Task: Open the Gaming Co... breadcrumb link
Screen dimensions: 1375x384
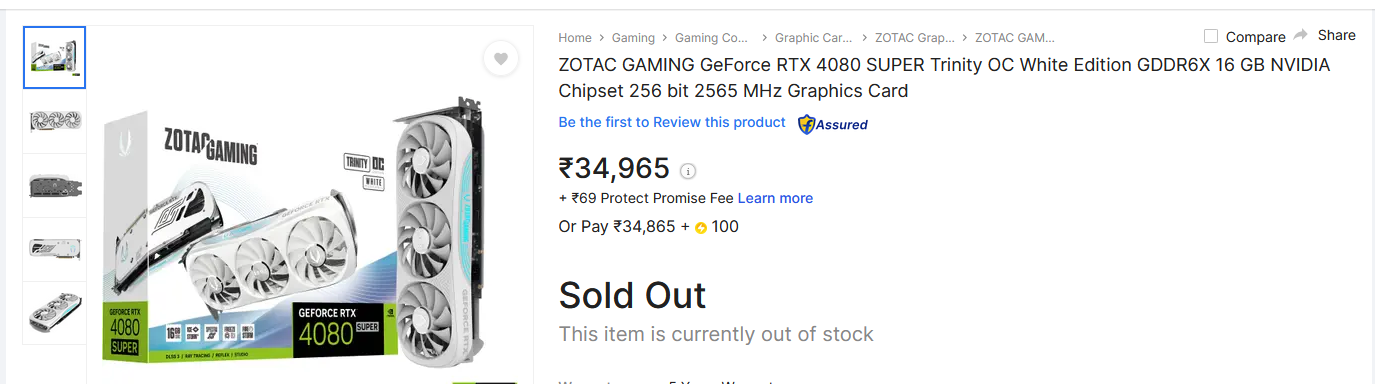Action: click(712, 38)
